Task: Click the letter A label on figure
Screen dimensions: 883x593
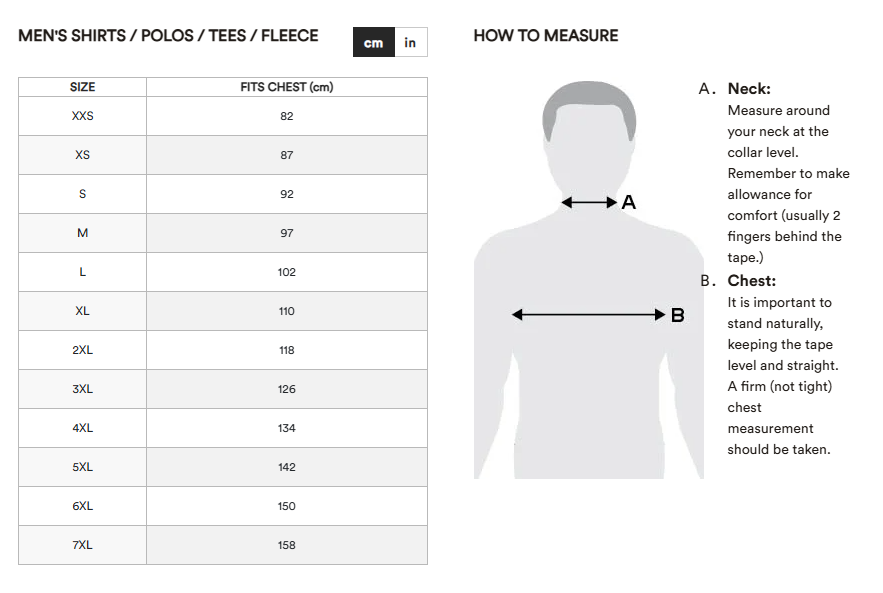Action: [x=629, y=202]
